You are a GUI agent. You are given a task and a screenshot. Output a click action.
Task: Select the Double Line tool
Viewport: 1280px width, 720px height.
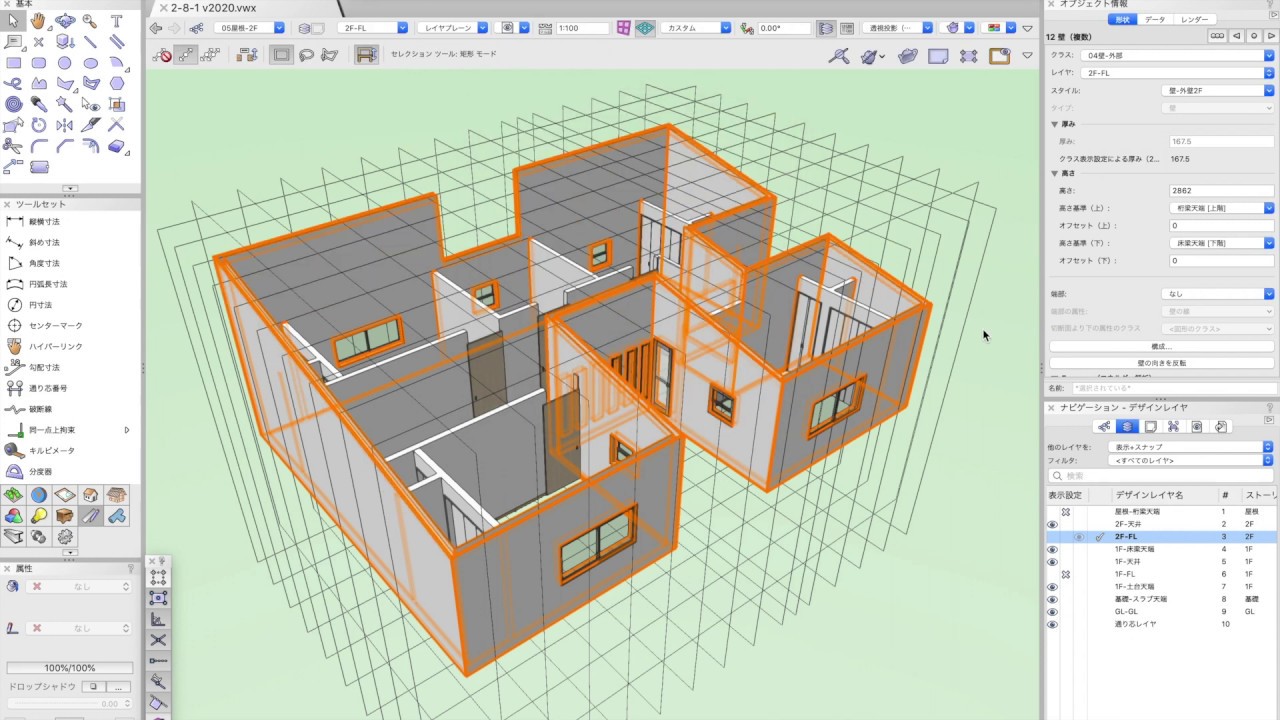pyautogui.click(x=117, y=42)
